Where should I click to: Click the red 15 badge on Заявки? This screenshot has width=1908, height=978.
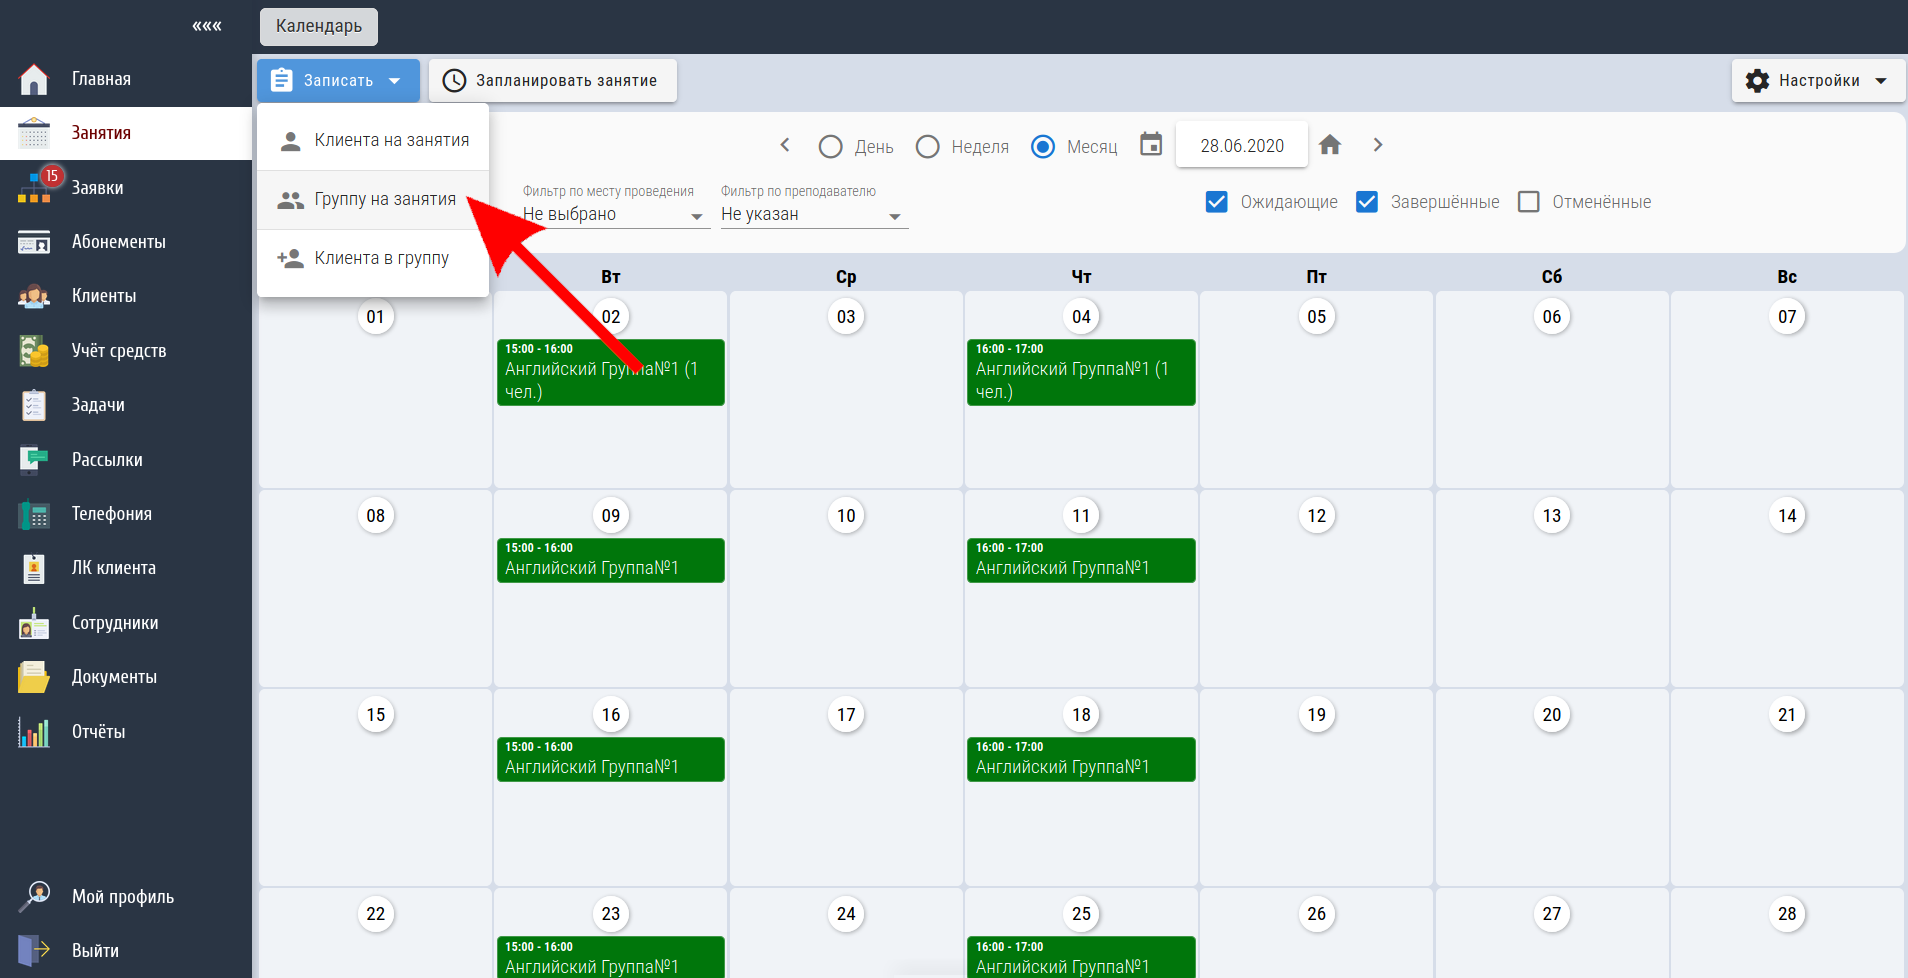pyautogui.click(x=52, y=176)
